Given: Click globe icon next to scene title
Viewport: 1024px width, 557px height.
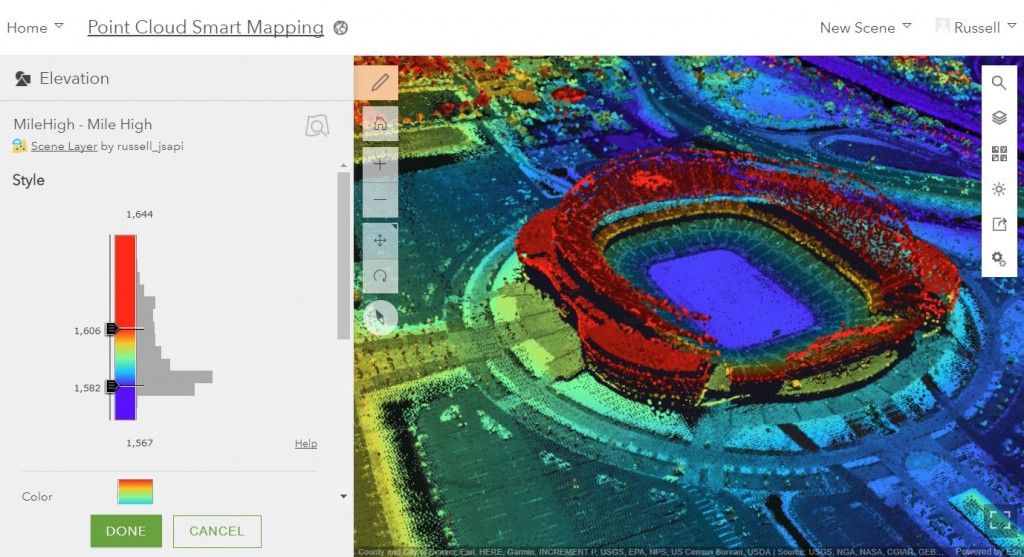Looking at the screenshot, I should coord(340,28).
